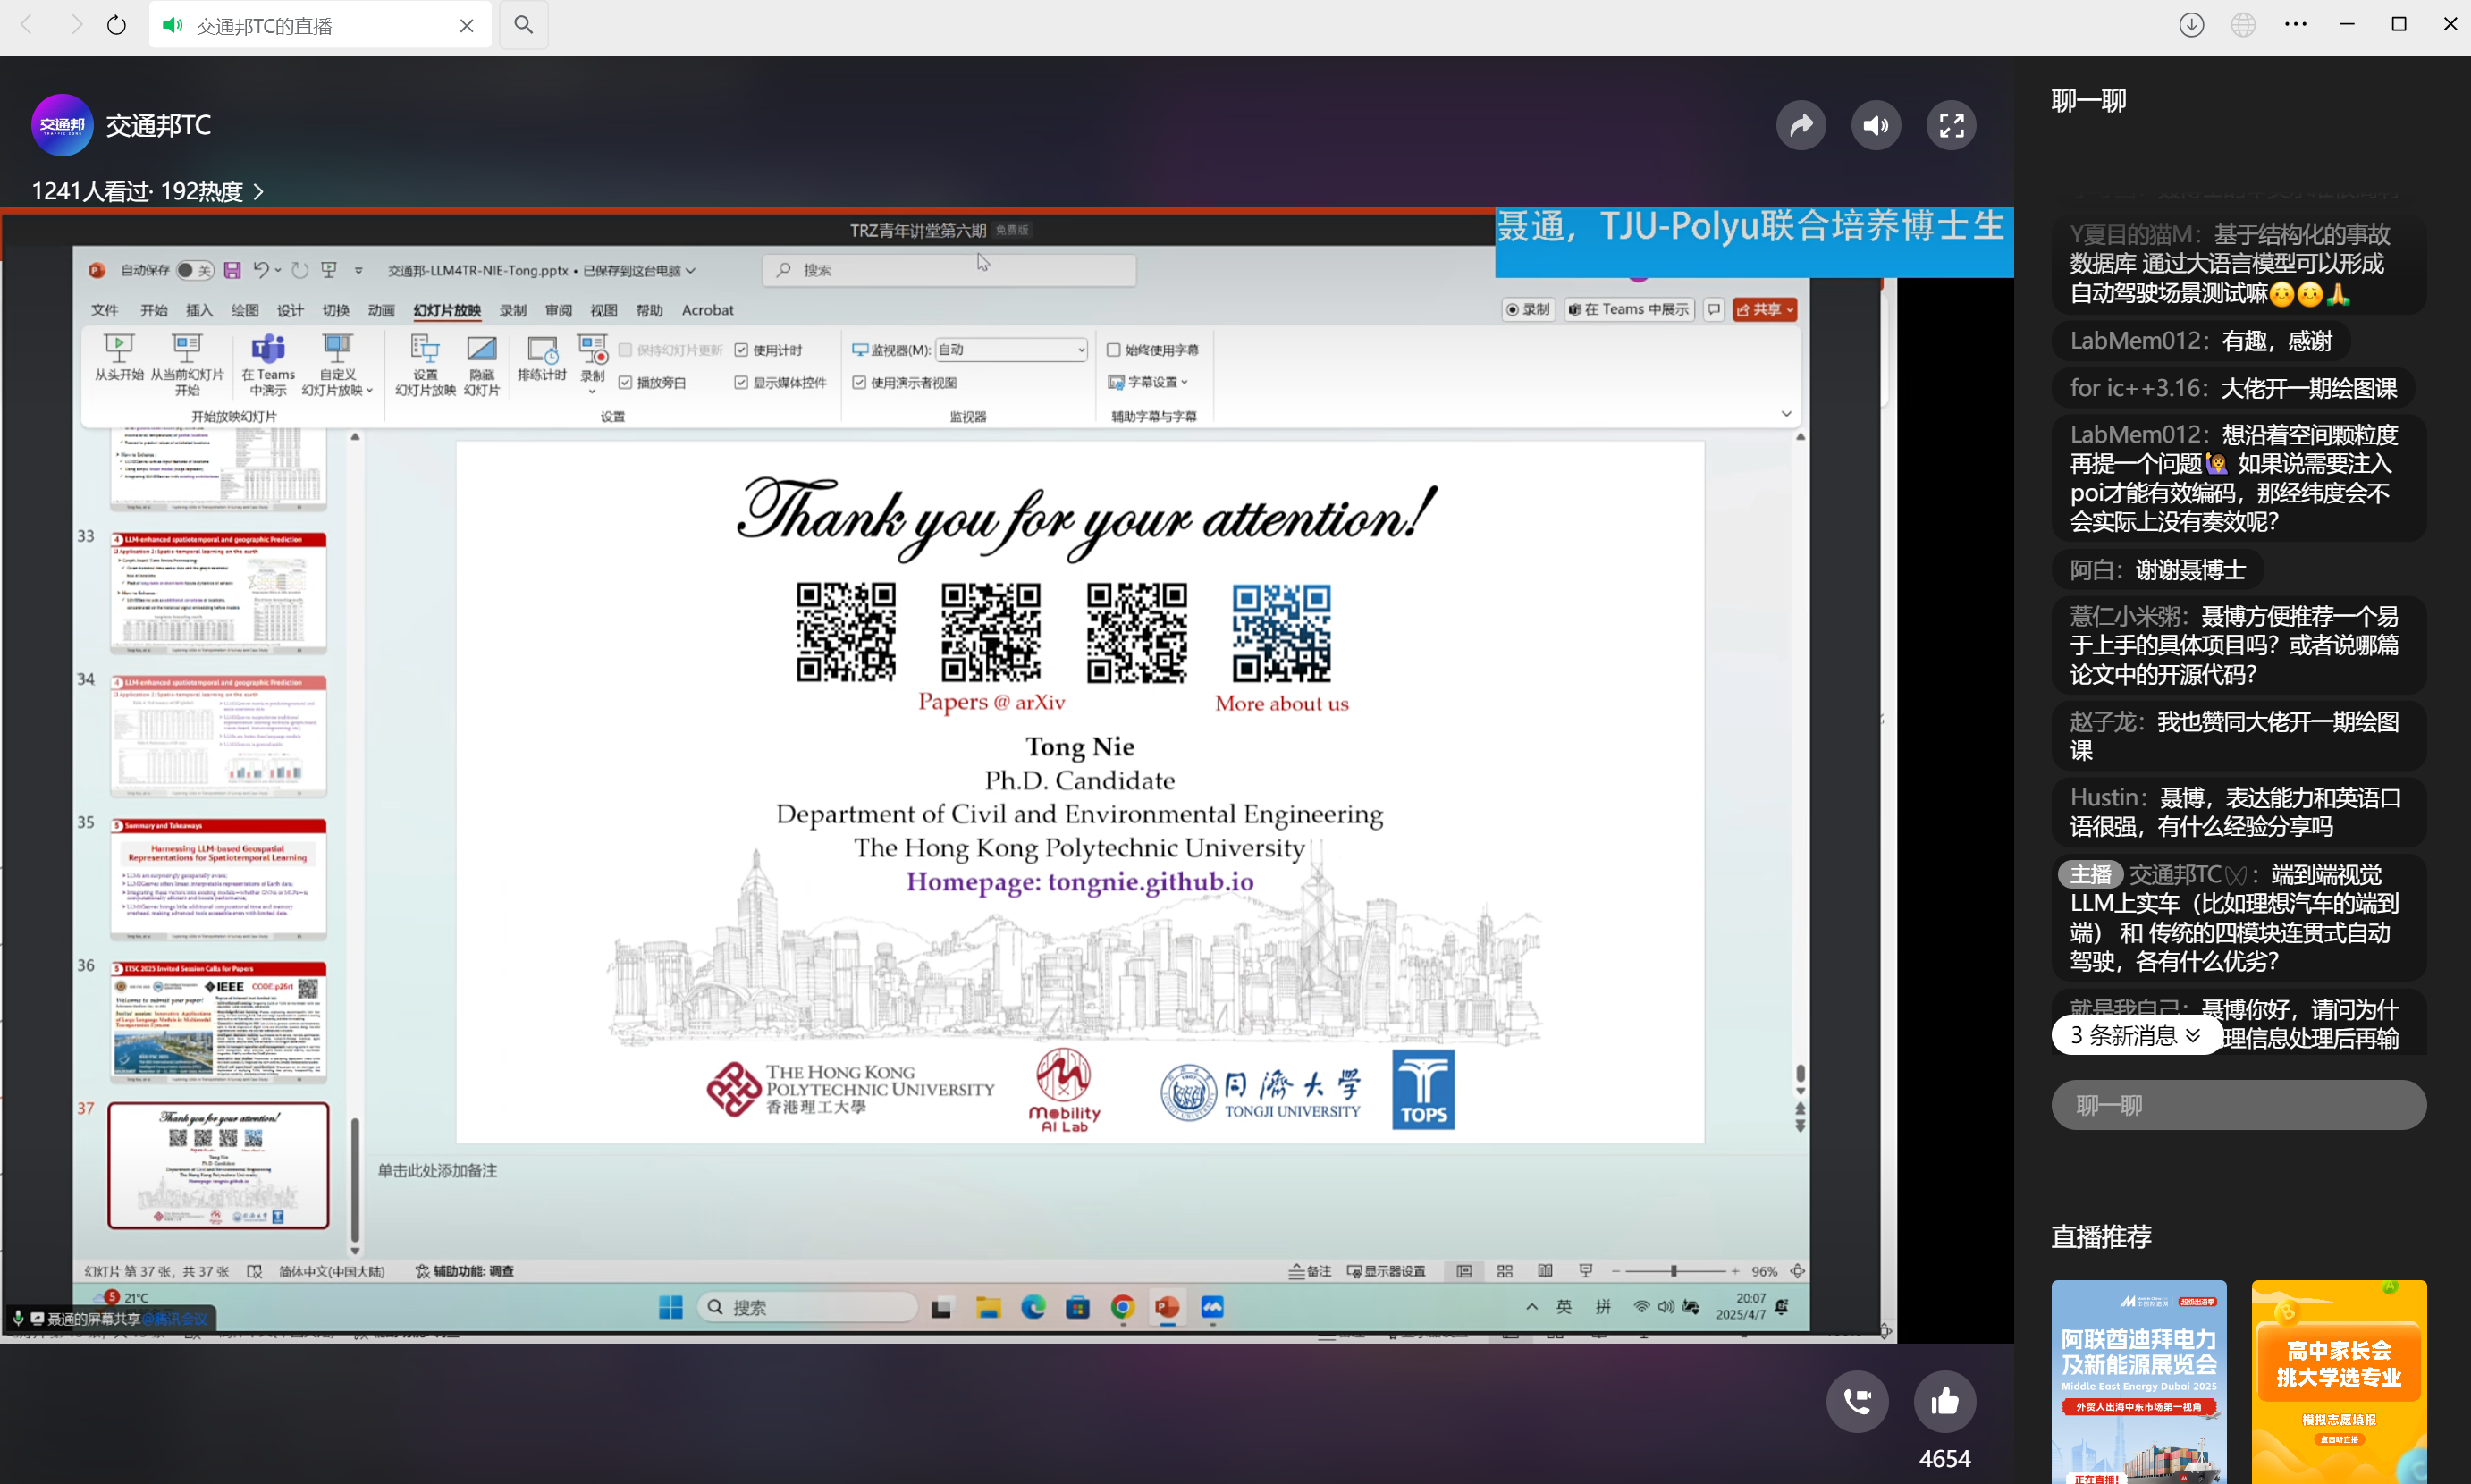Viewport: 2471px width, 1484px height.
Task: Click 显示器设置 in status bar
Action: [x=1386, y=1271]
